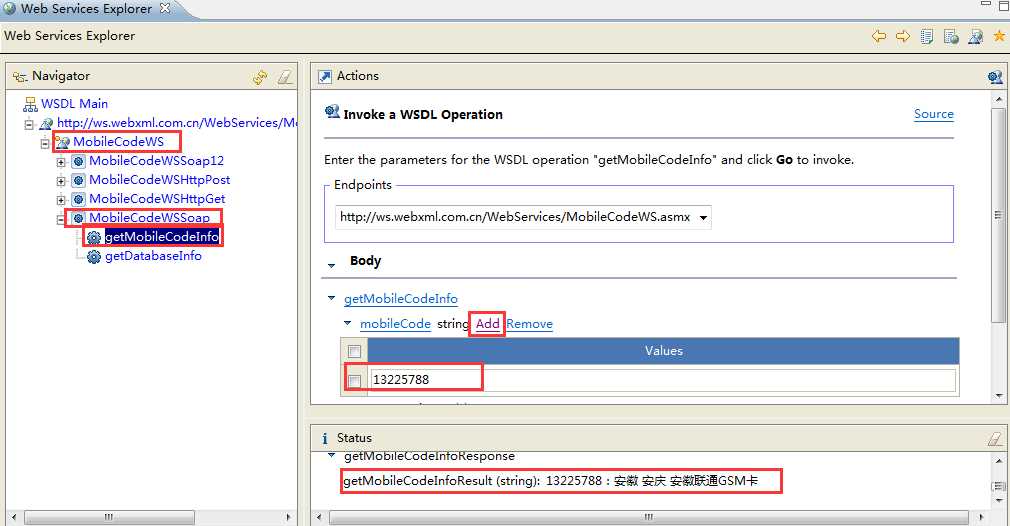This screenshot has width=1010, height=526.
Task: Expand the MobileCodeWSHttpGet node
Action: pos(61,200)
